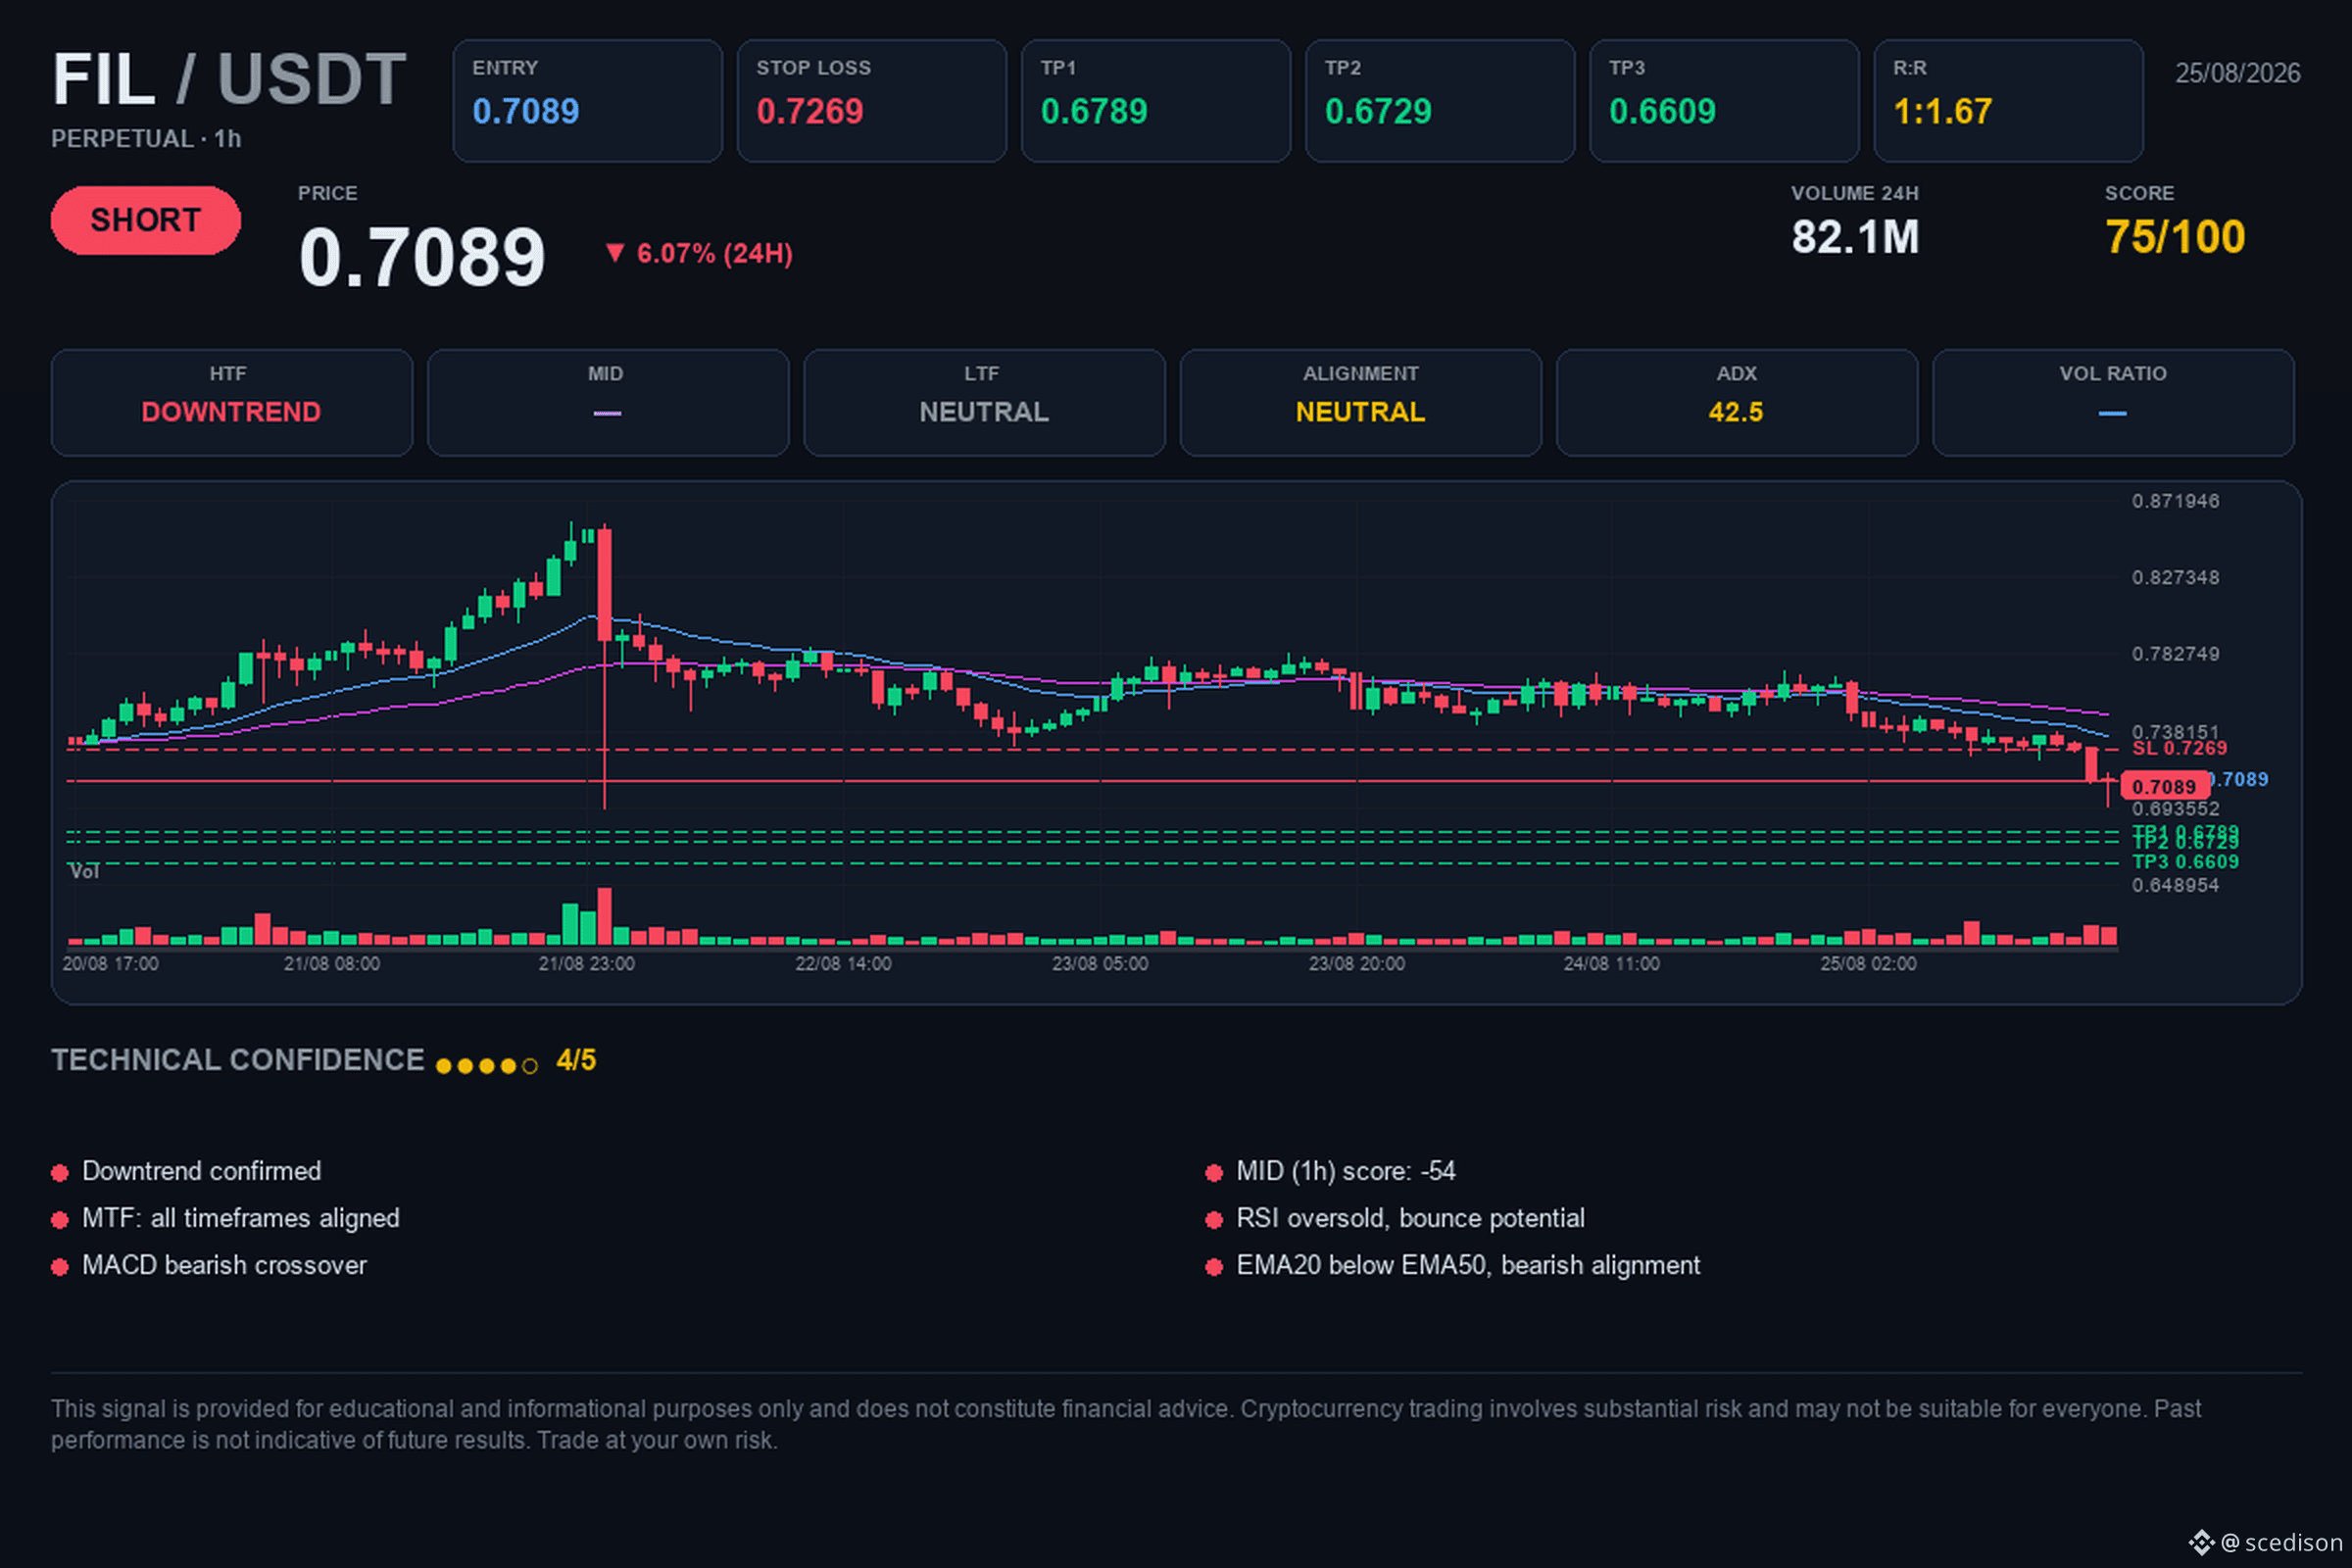Click the 25/08 02:00 time axis label

pyautogui.click(x=1868, y=964)
